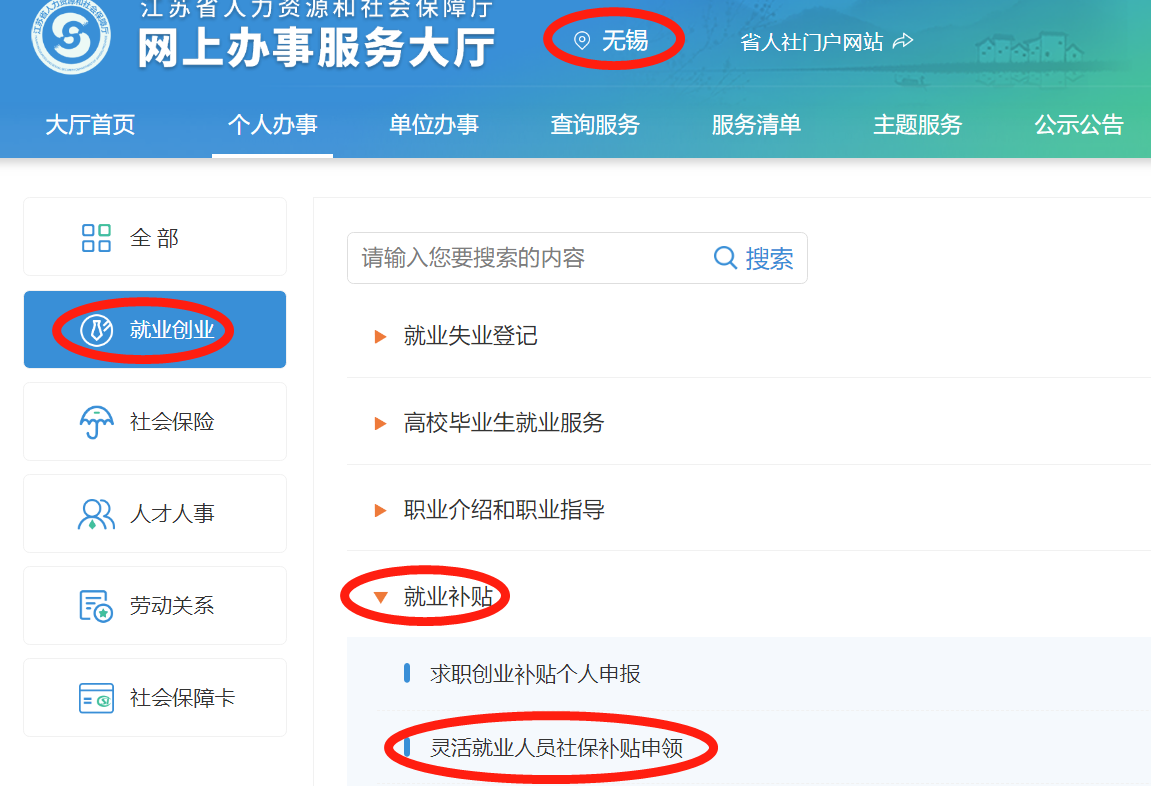This screenshot has height=786, width=1151.
Task: Click the 职业介绍和职业指导 heading text
Action: tap(504, 509)
